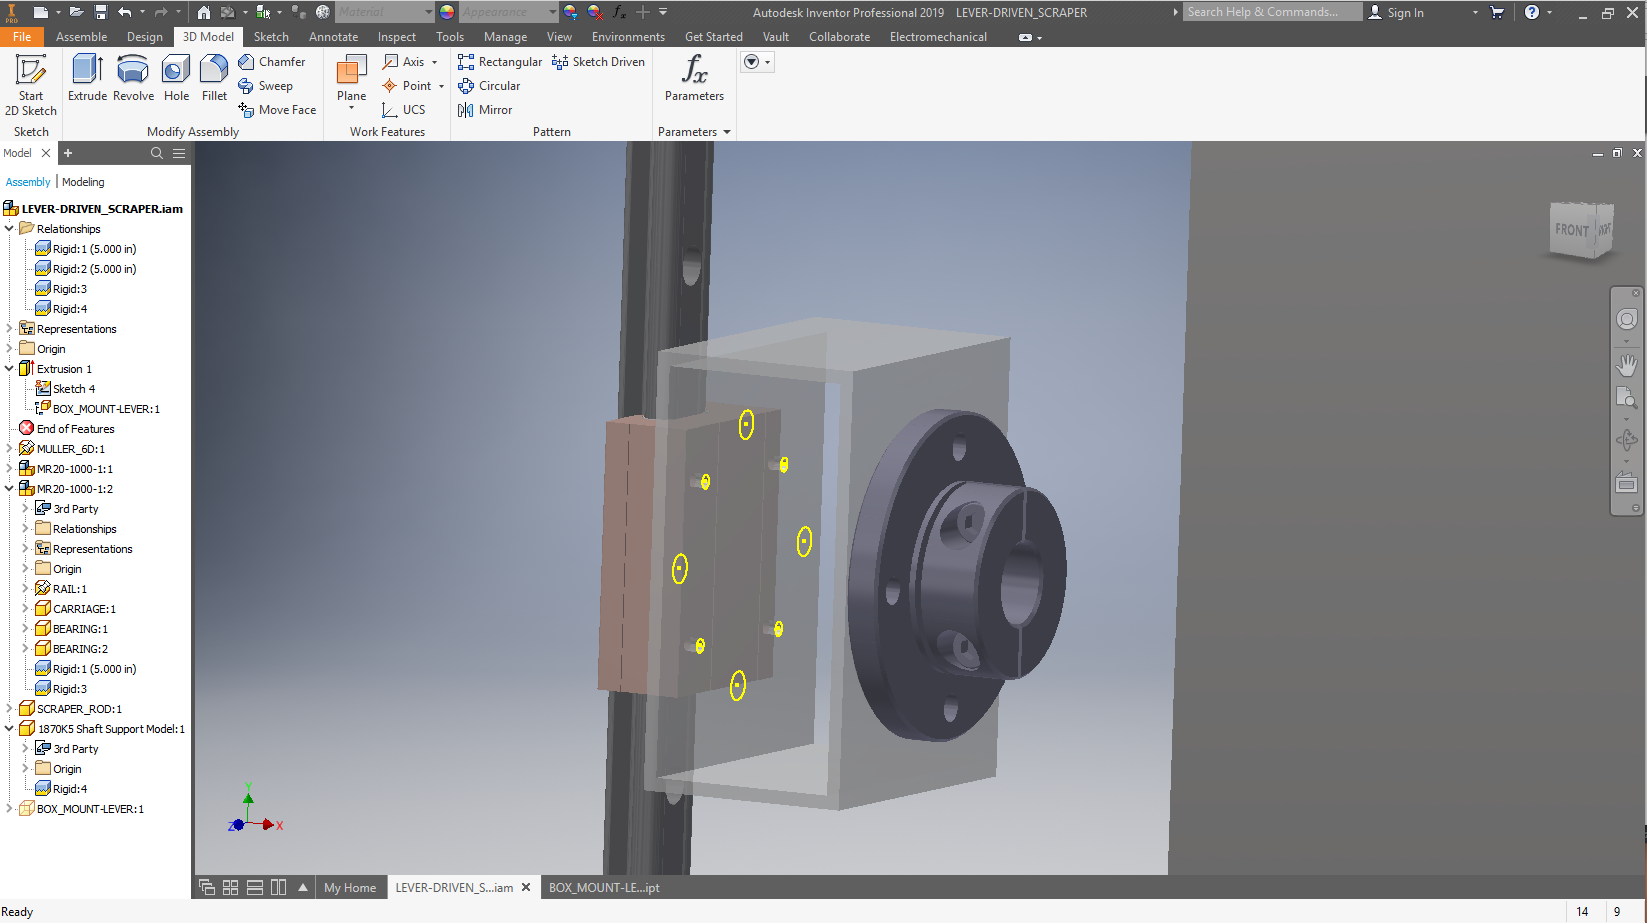Use the Move Face tool
The height and width of the screenshot is (923, 1647).
[277, 110]
